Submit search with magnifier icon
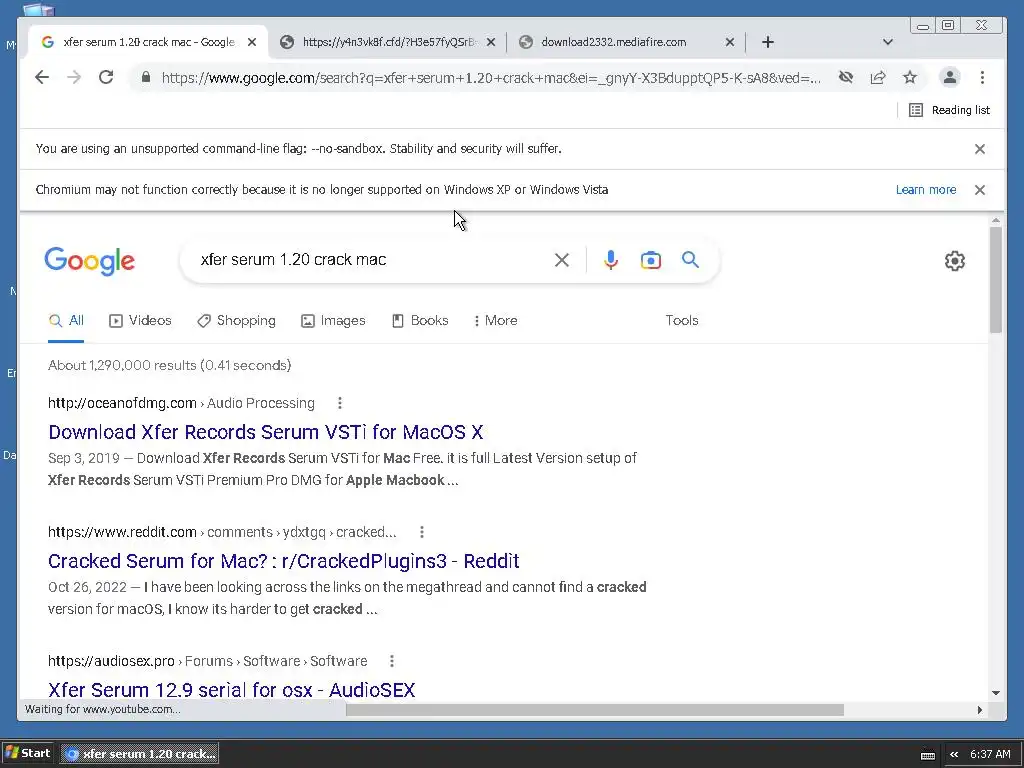This screenshot has height=768, width=1024. [x=690, y=260]
